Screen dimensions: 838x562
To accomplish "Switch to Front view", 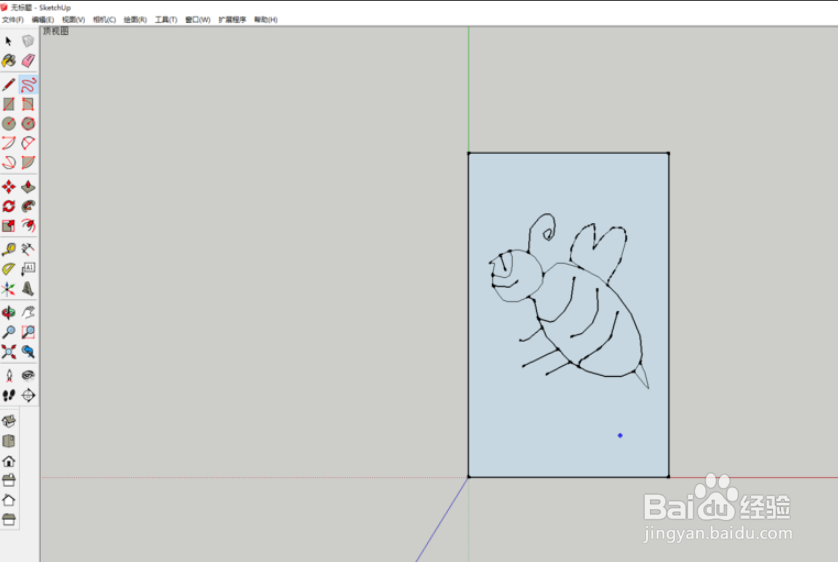I will [9, 460].
